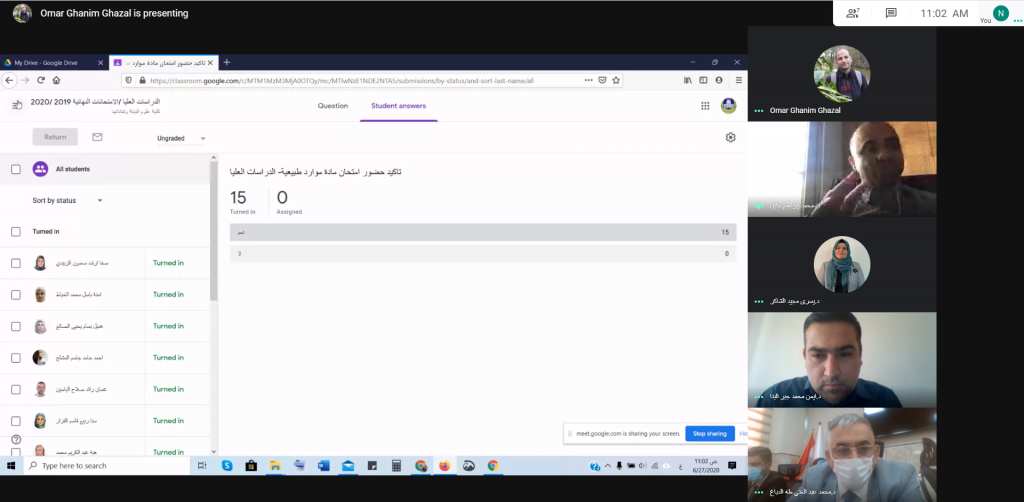Go to Firefox home page icon
1024x502 pixels.
57,80
